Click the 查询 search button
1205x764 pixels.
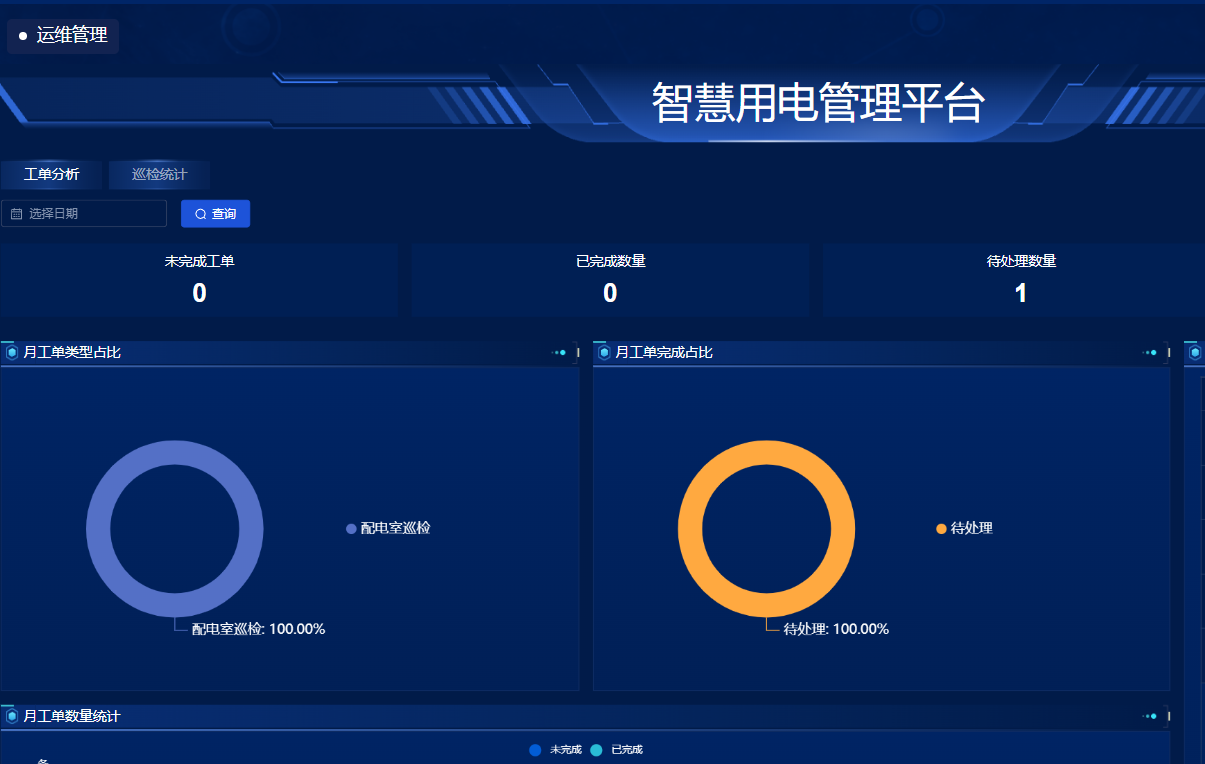(215, 214)
